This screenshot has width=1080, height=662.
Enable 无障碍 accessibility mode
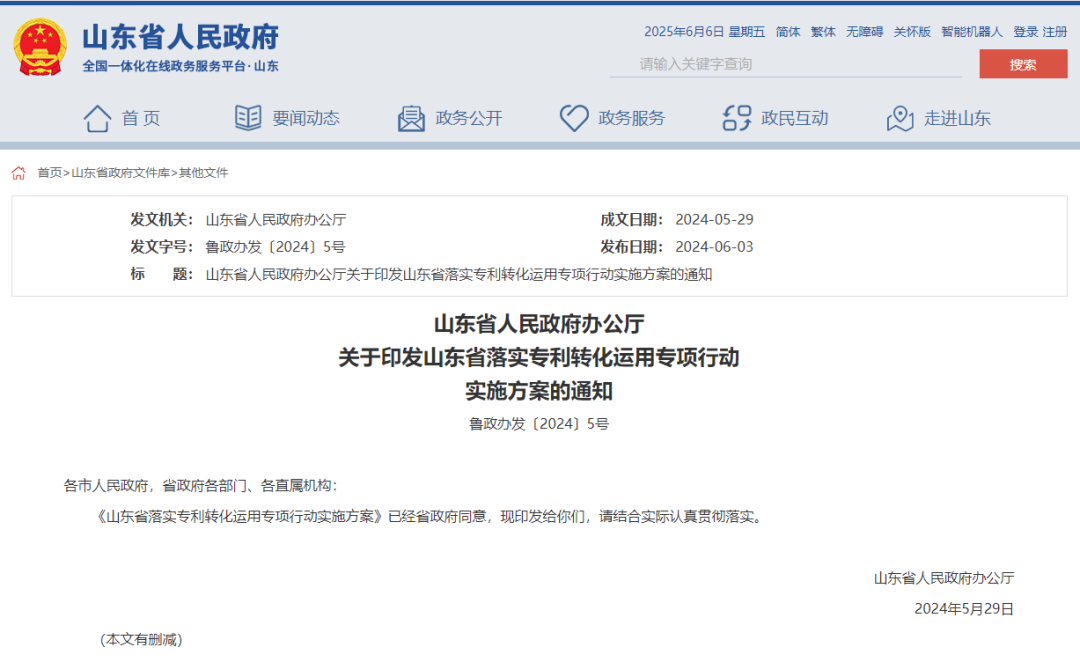click(864, 32)
